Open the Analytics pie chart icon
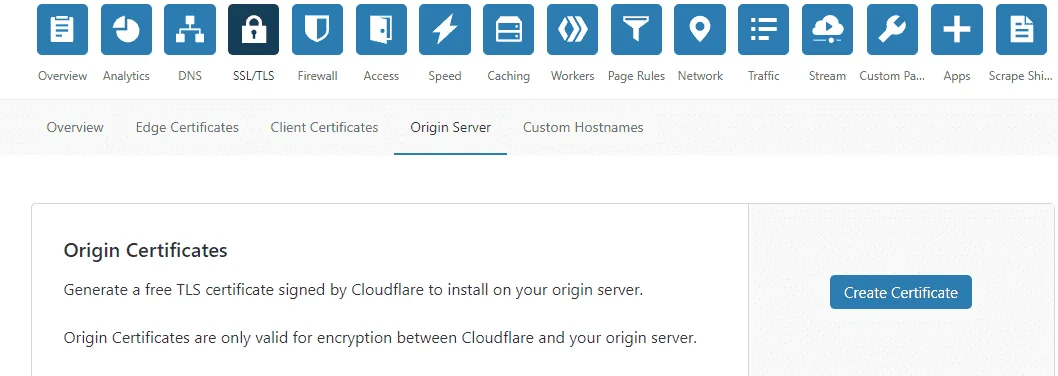 pos(126,29)
